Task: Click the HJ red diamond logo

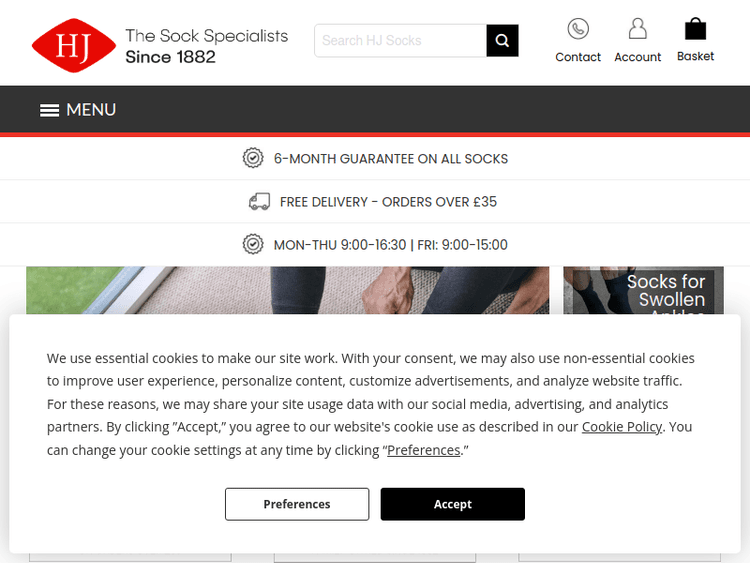Action: point(74,46)
